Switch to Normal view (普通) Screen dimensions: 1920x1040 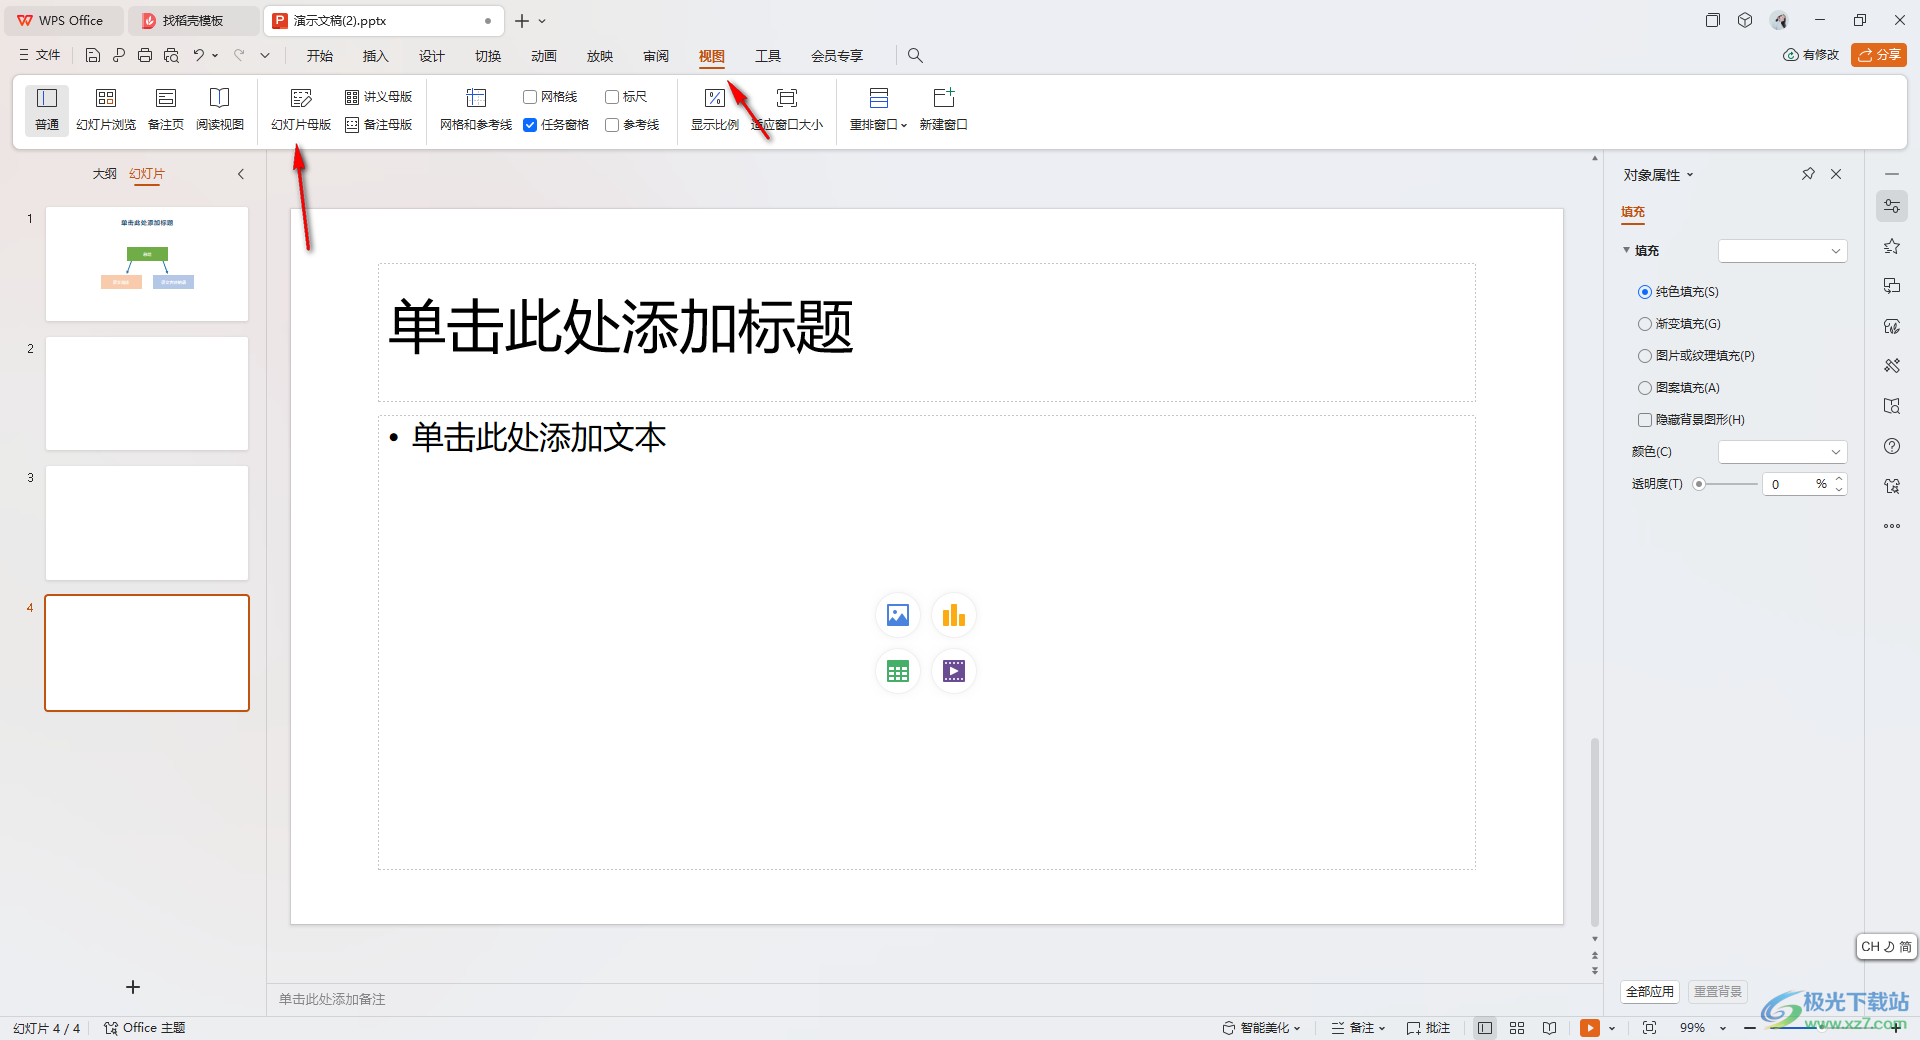pyautogui.click(x=47, y=110)
